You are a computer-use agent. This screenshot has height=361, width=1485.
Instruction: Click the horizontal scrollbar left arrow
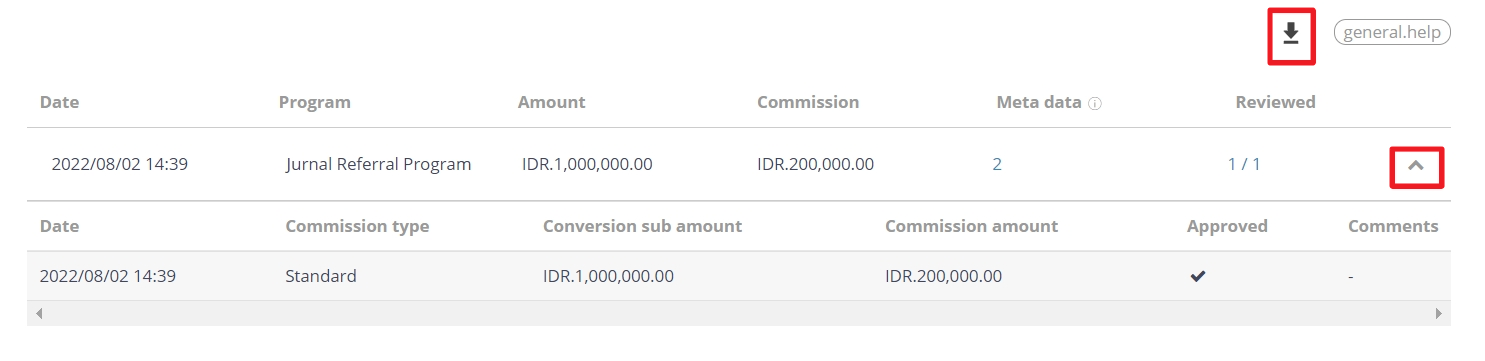[x=39, y=313]
